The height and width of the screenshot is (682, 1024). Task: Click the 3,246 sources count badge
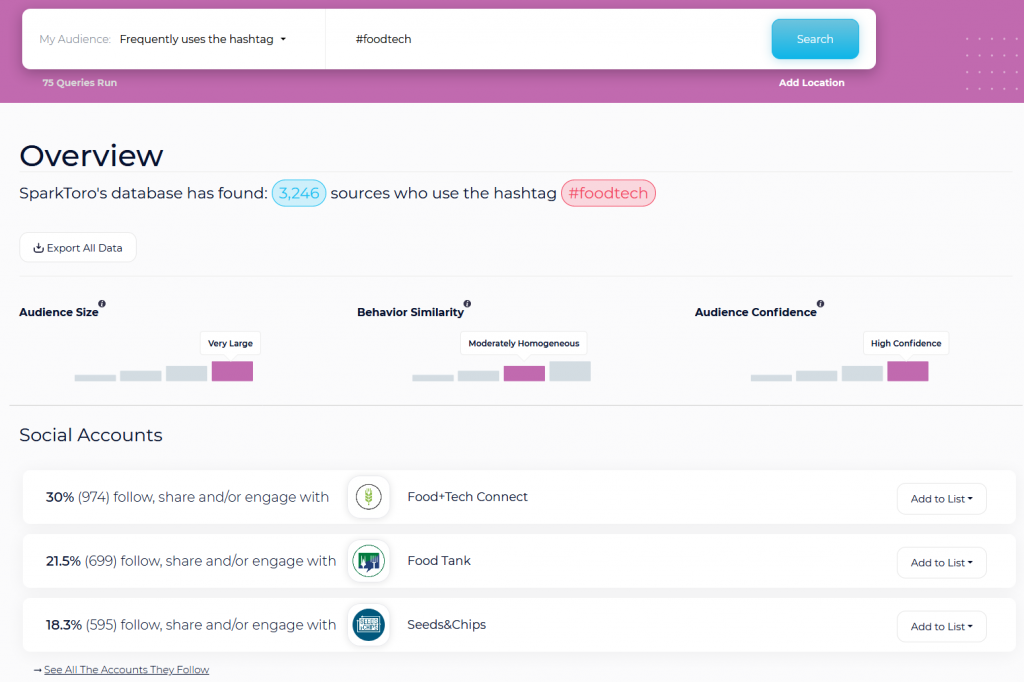click(299, 193)
